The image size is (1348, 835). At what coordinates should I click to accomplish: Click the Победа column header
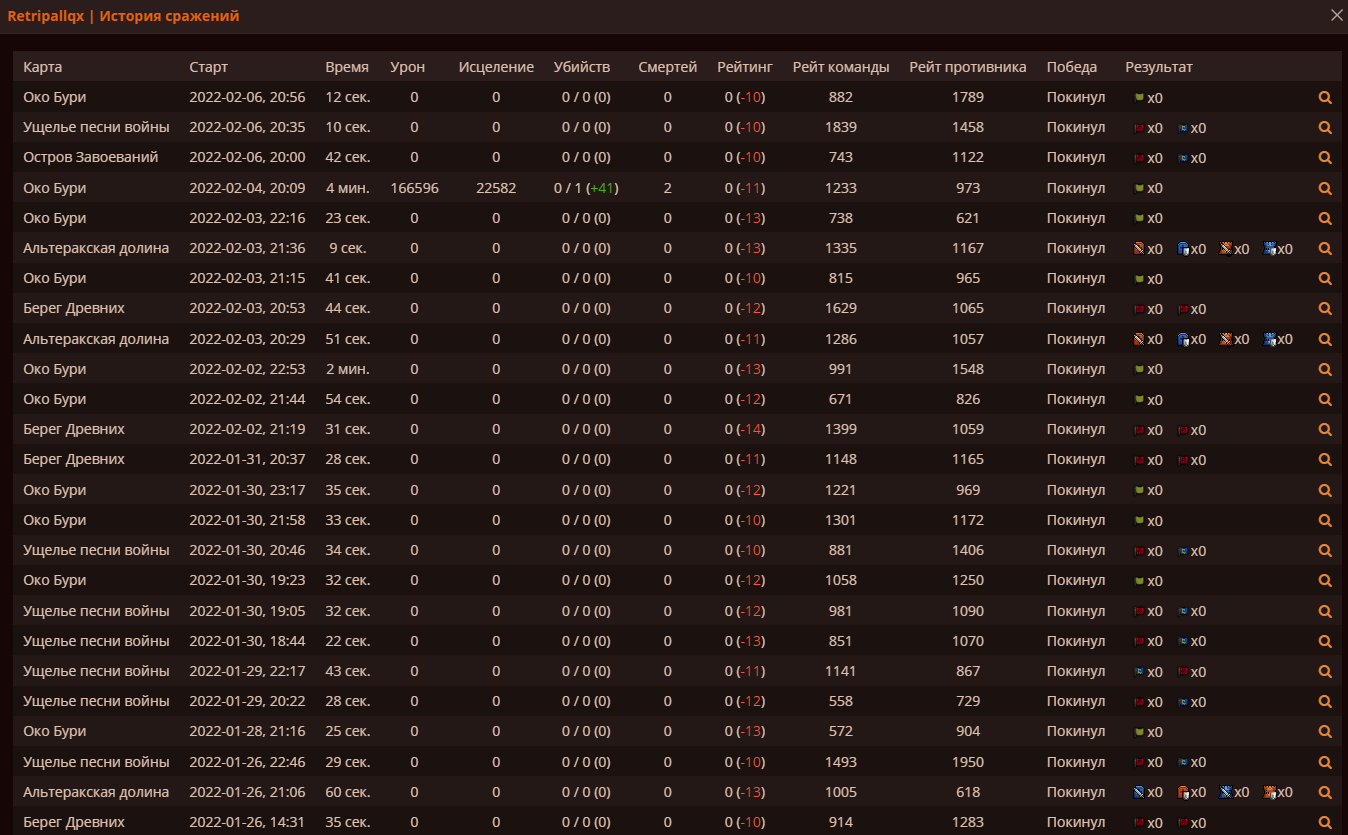[x=1071, y=67]
